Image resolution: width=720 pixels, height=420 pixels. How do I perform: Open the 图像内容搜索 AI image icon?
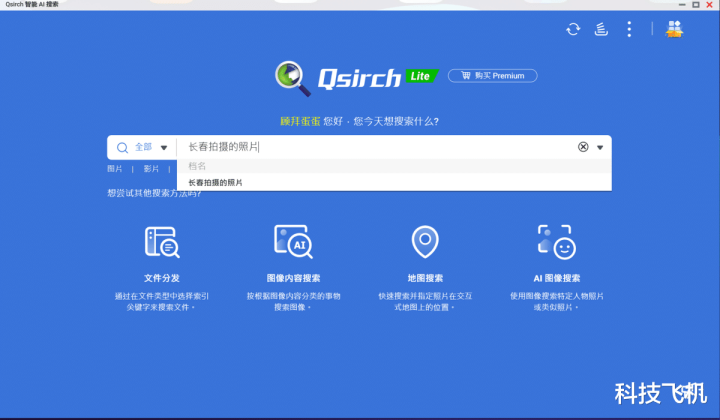[293, 241]
